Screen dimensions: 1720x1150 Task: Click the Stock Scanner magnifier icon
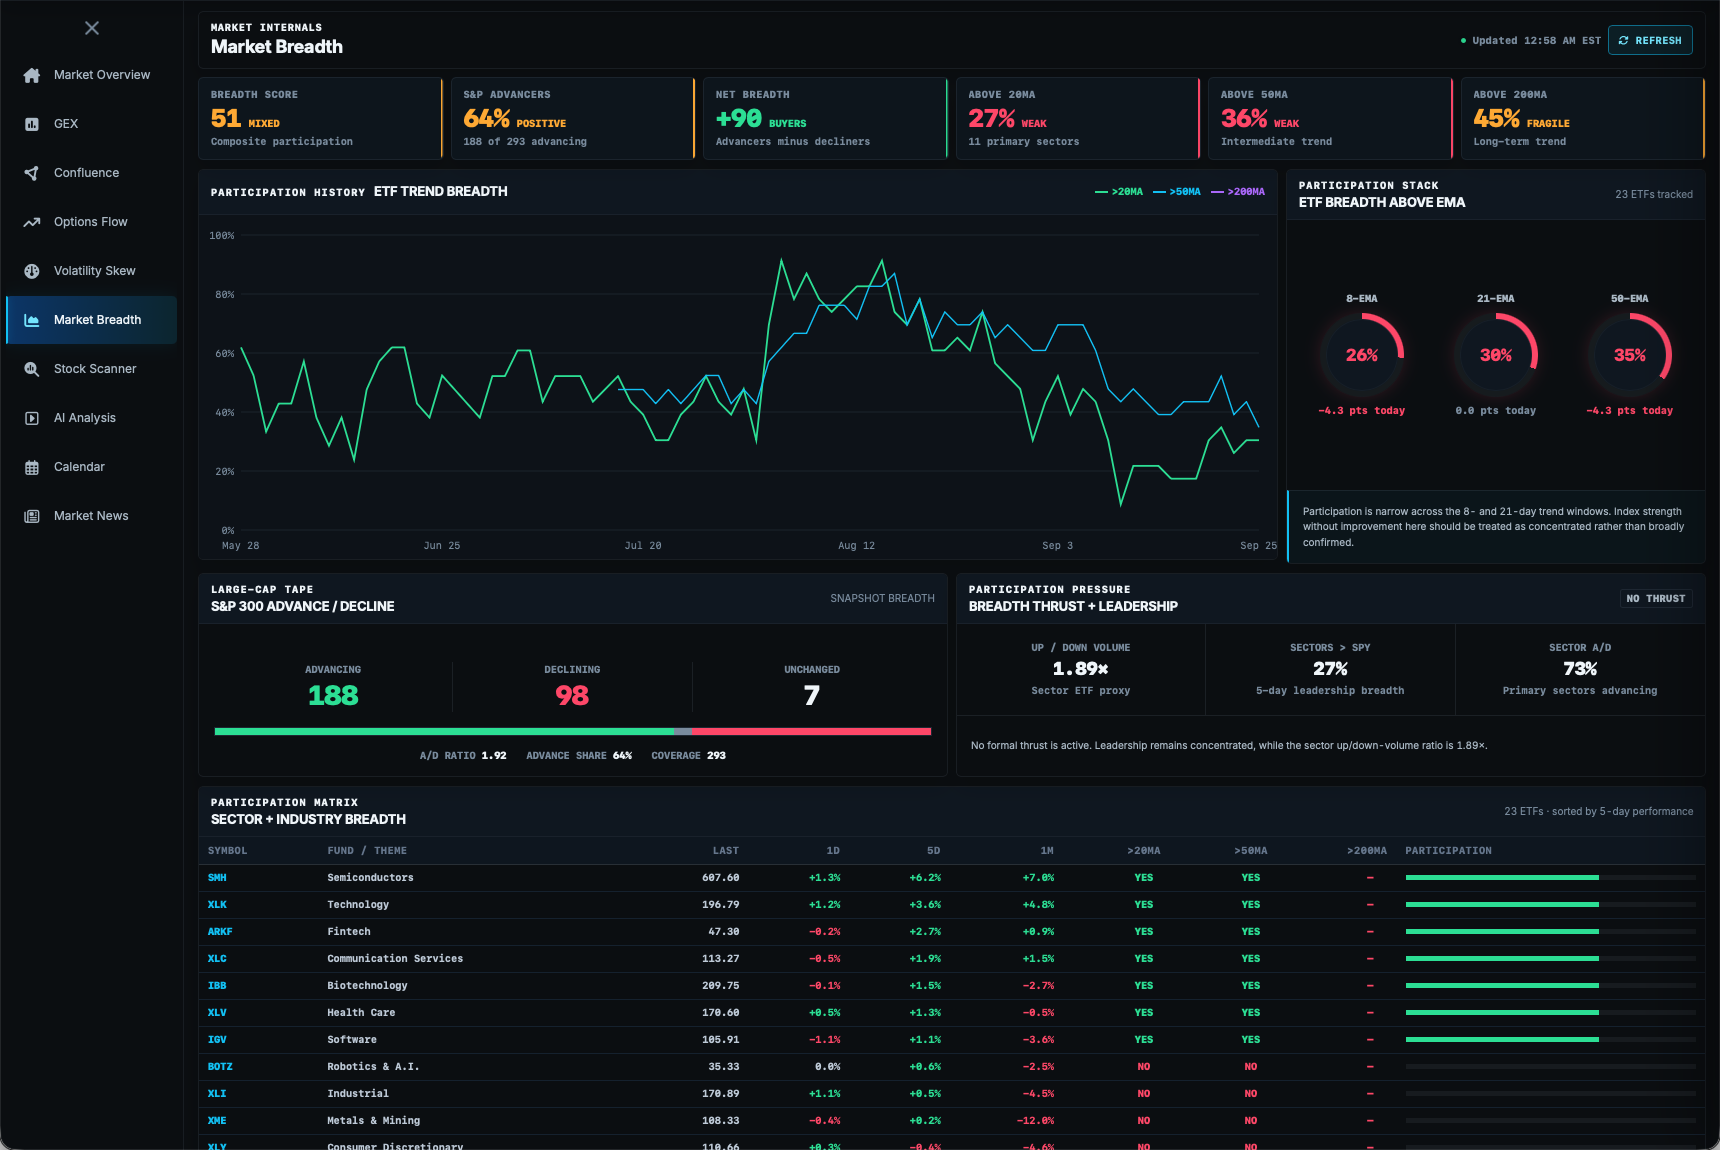click(32, 369)
